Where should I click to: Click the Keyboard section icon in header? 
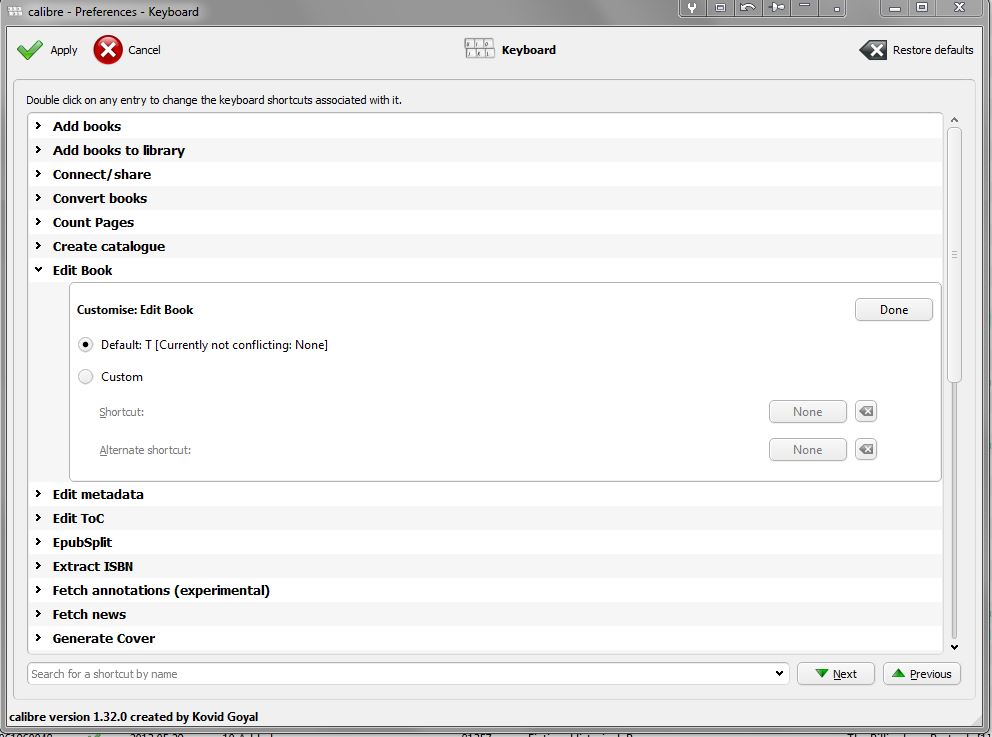(x=479, y=49)
